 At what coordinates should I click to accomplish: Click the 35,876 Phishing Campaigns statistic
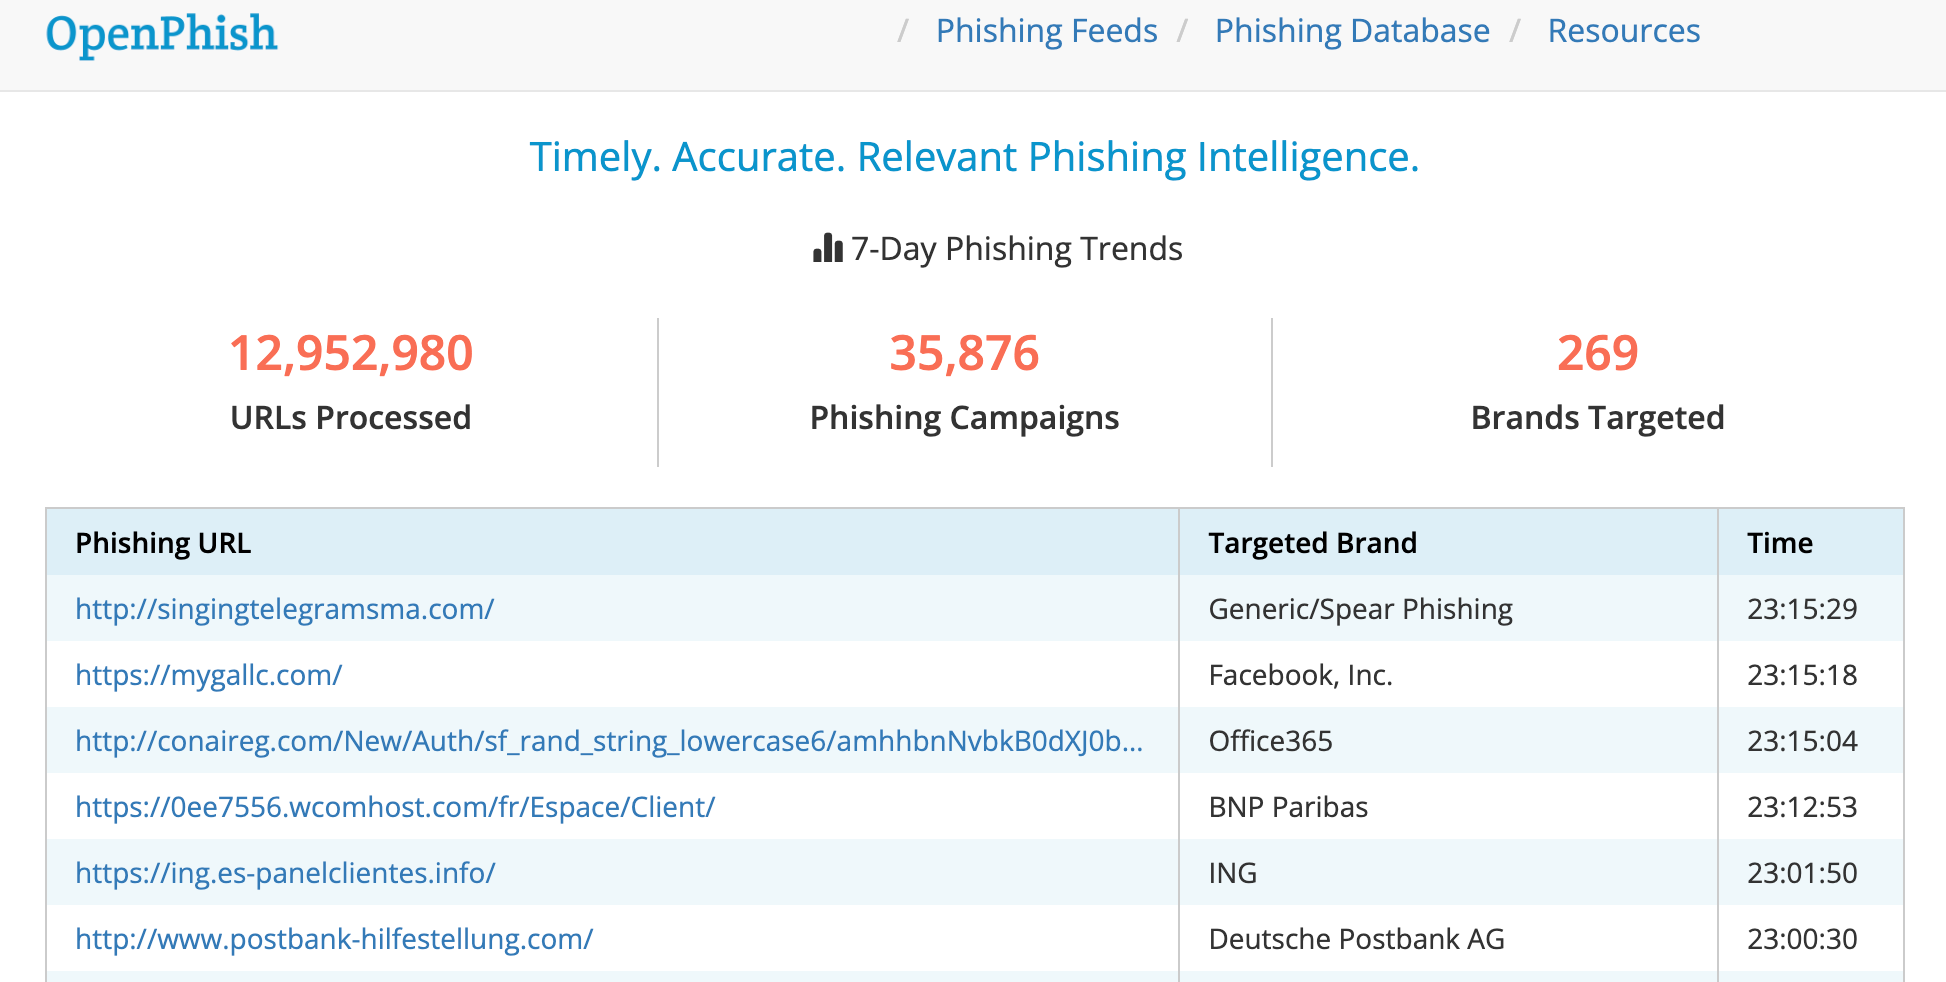pyautogui.click(x=964, y=353)
